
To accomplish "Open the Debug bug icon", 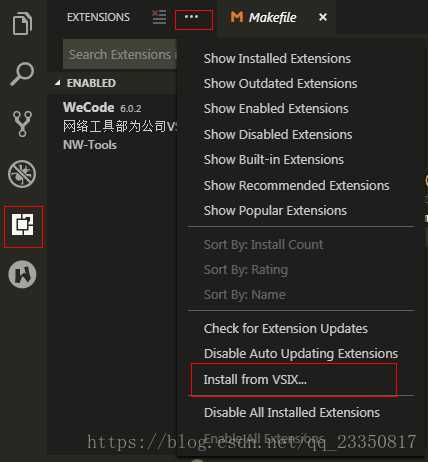I will (22, 174).
